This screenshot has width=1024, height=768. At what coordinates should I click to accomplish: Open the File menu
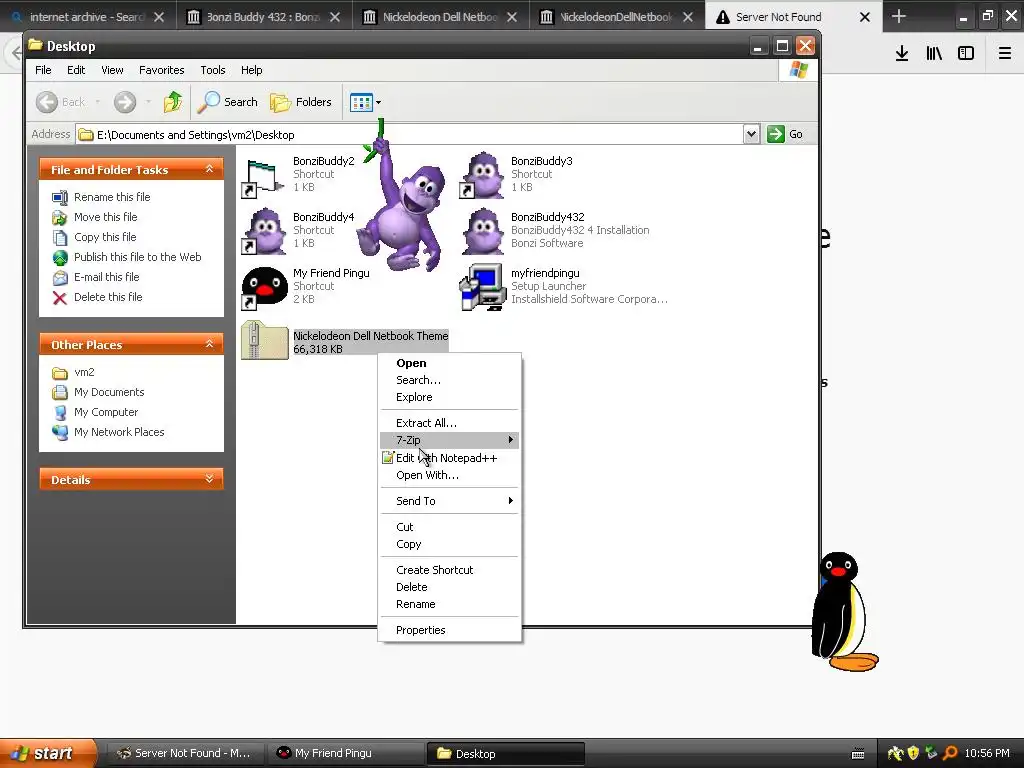[x=43, y=70]
